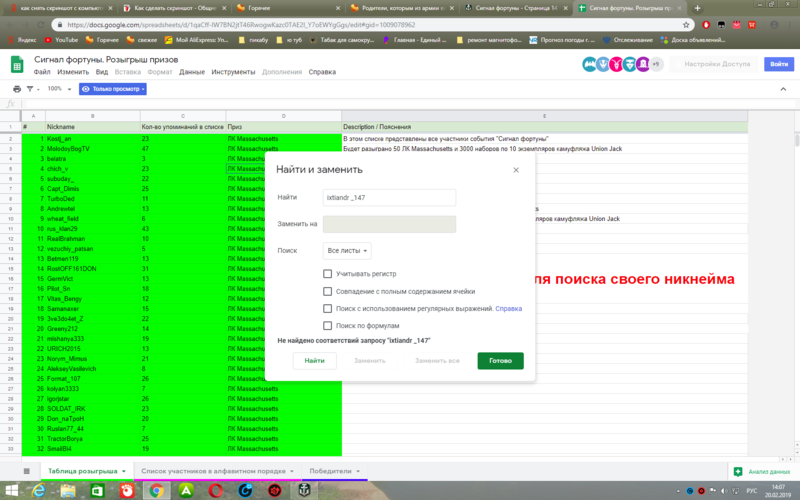Open the Google Sheets home icon
The image size is (800, 500).
coord(17,65)
